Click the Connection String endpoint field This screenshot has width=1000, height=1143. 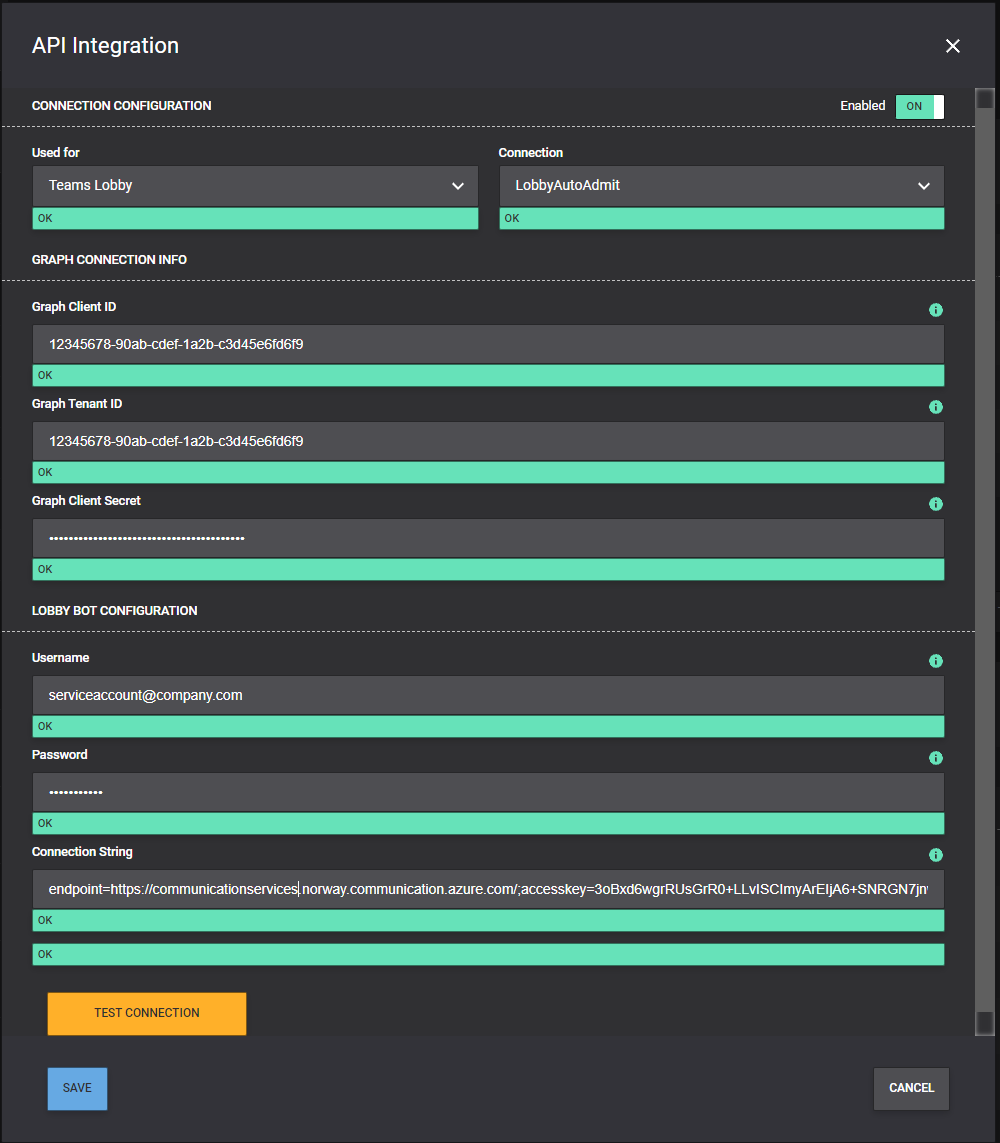(x=488, y=889)
